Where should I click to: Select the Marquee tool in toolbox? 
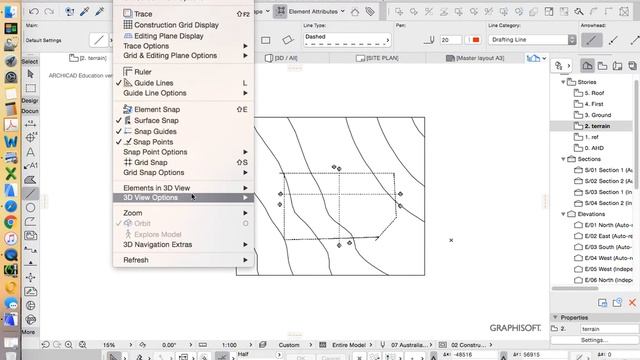[30, 88]
